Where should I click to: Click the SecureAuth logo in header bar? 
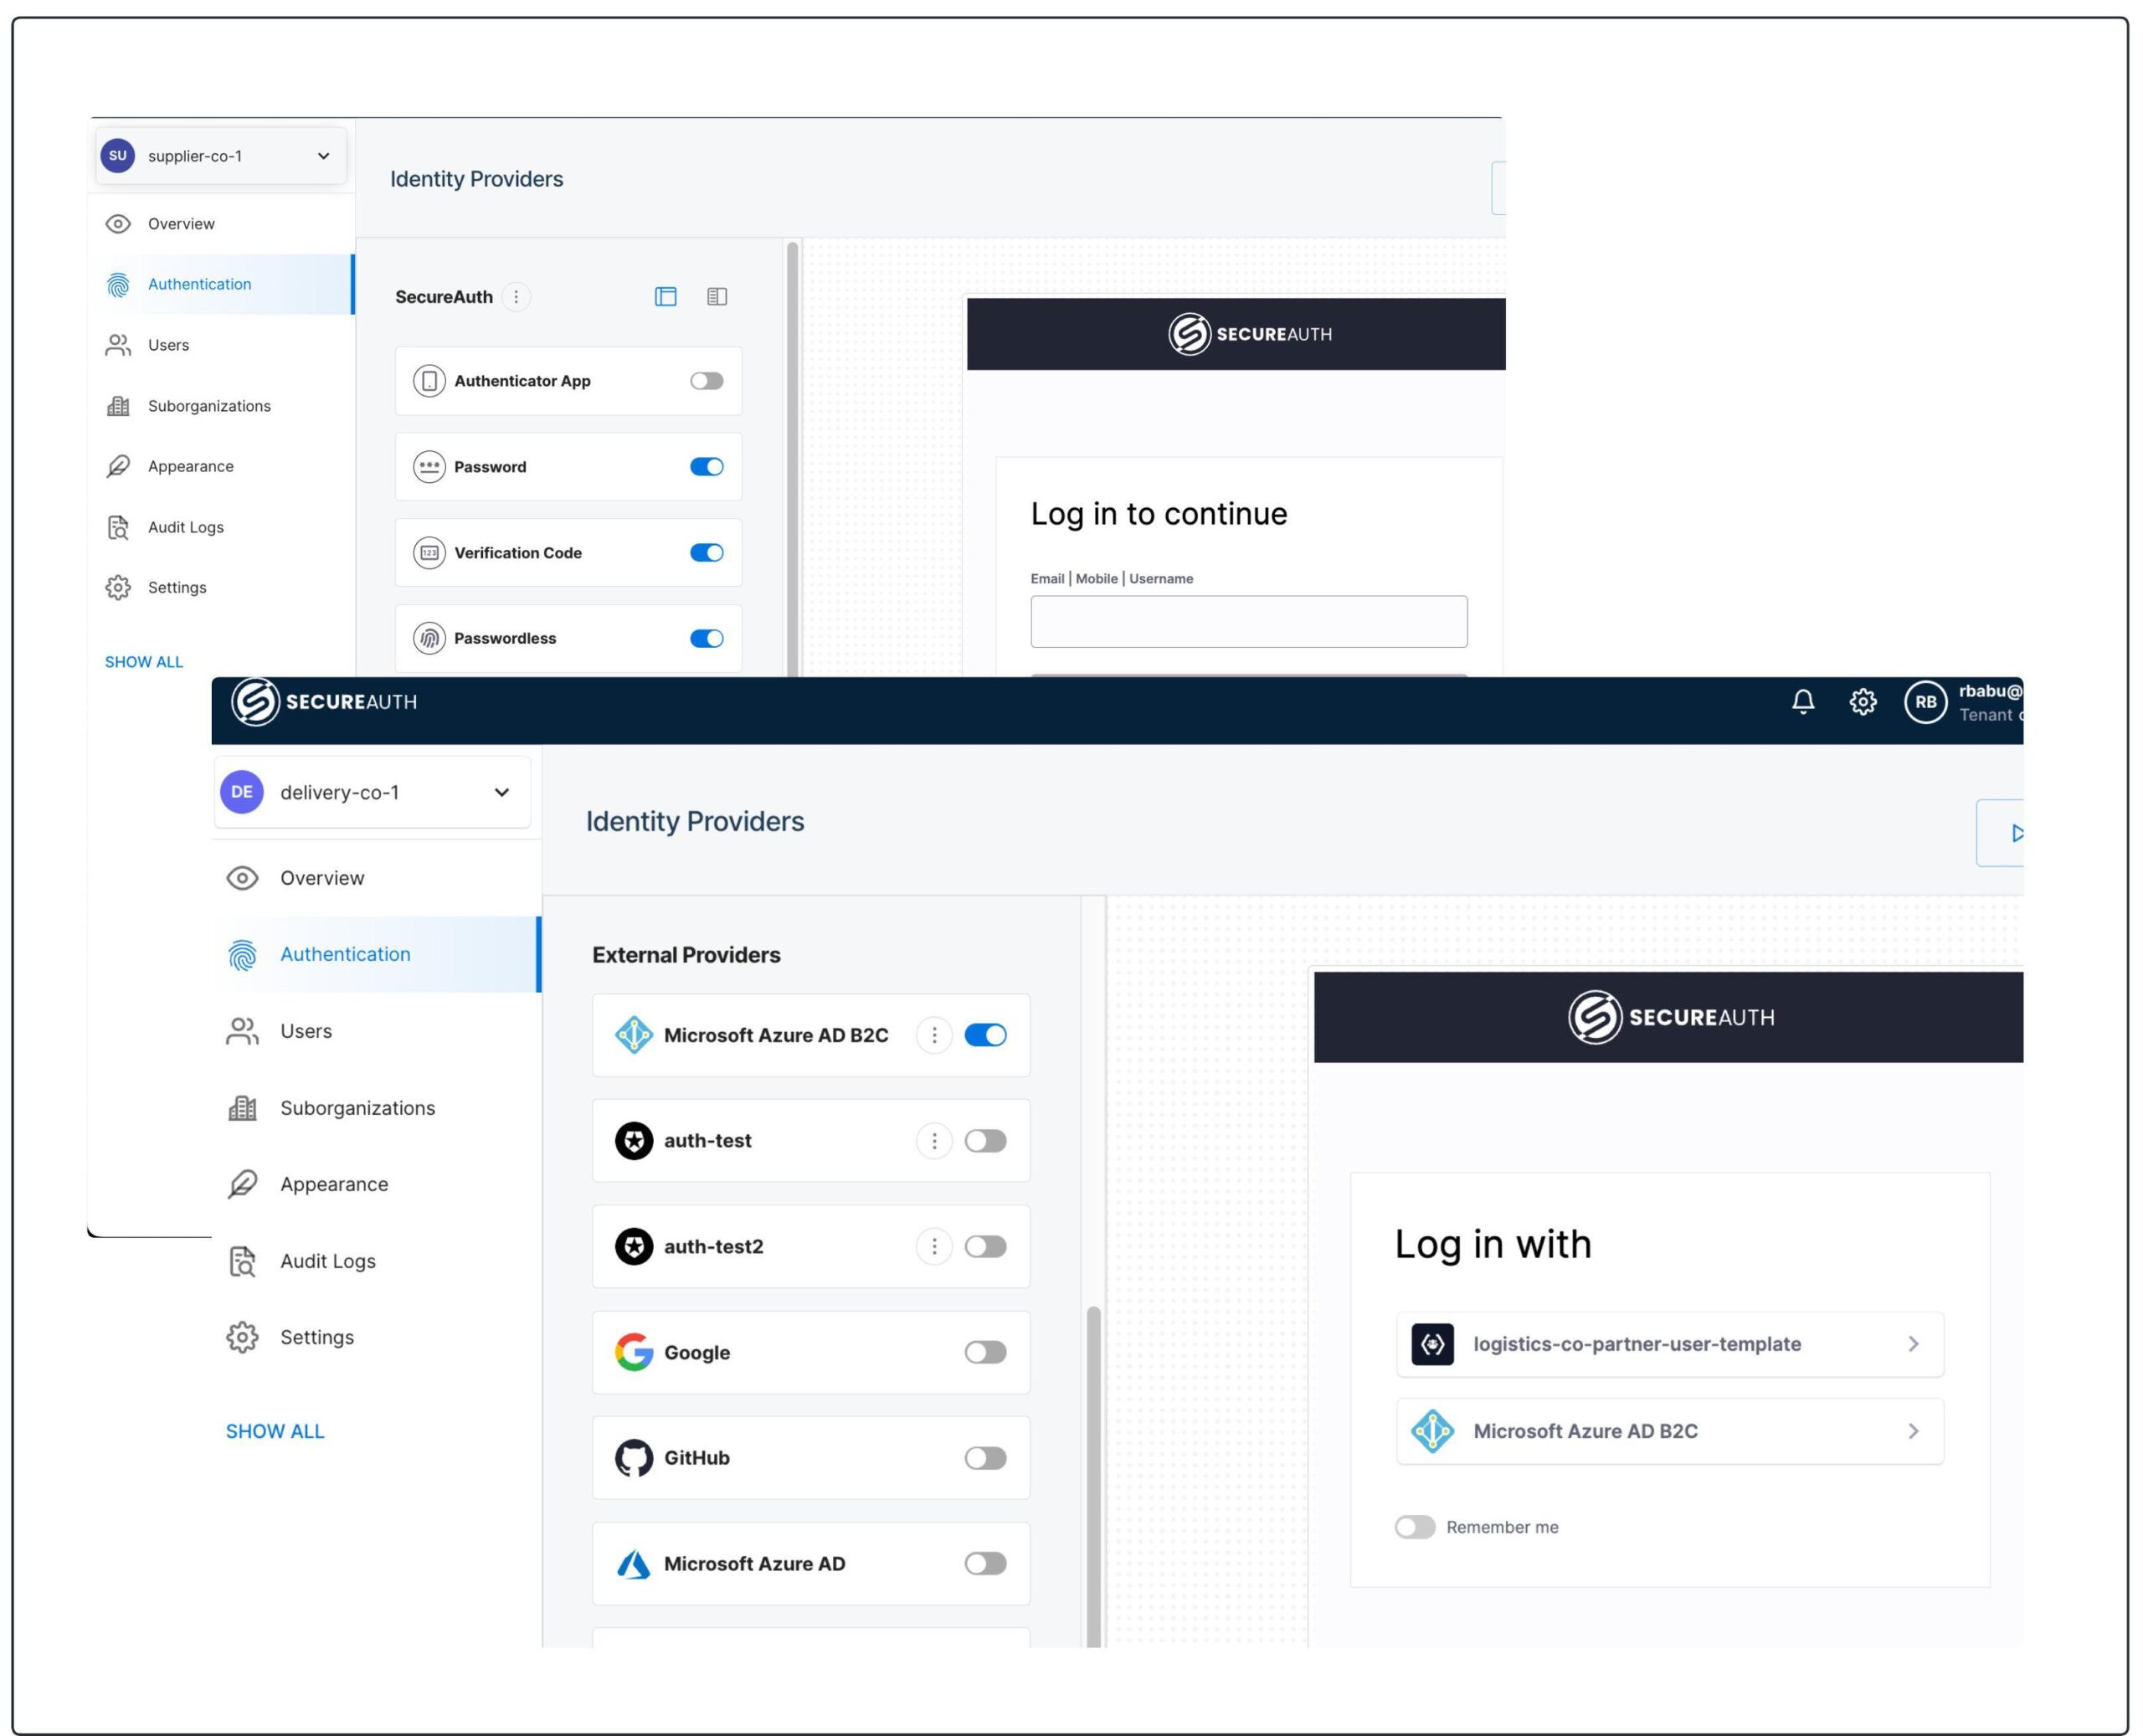(x=324, y=702)
